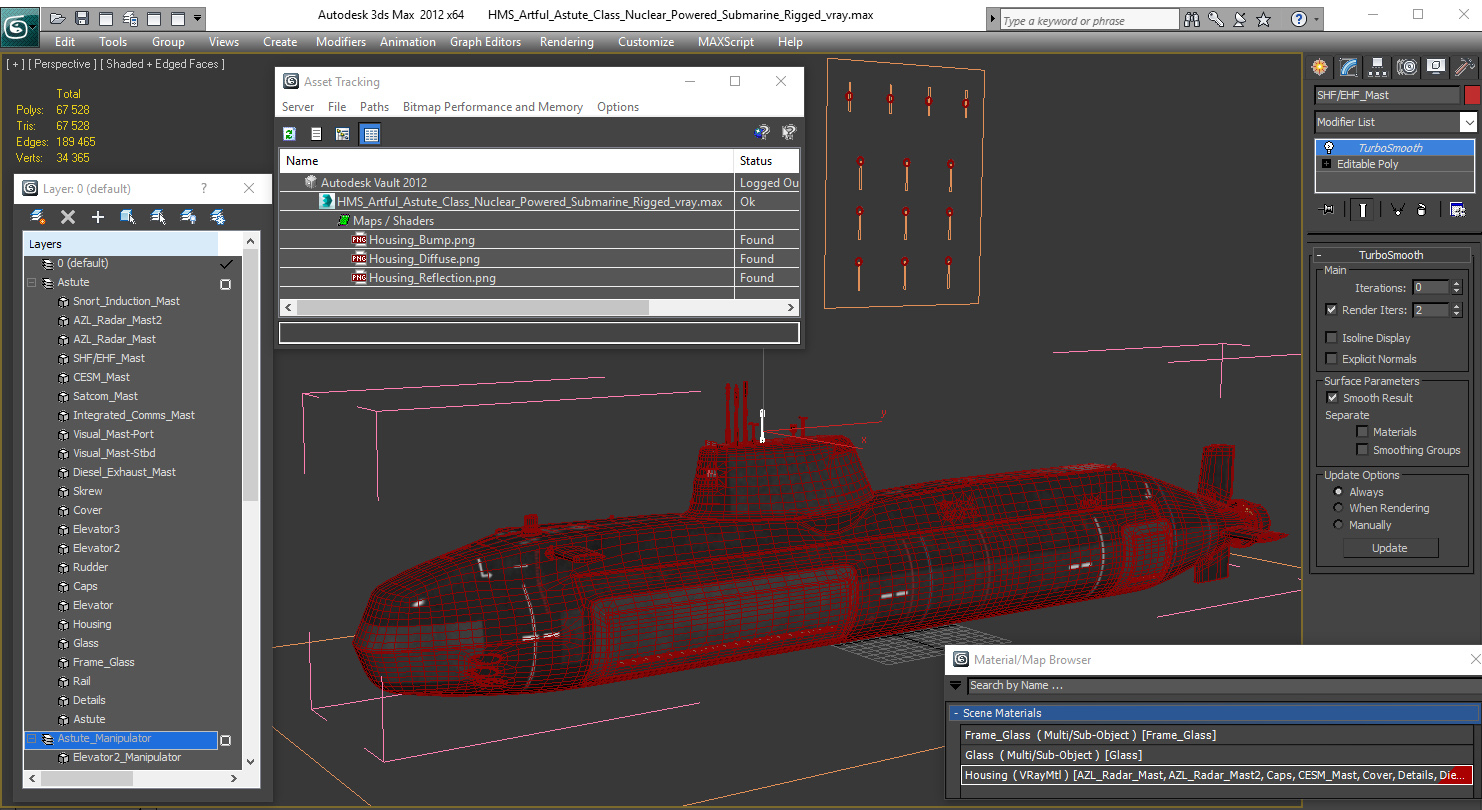This screenshot has height=810, width=1482.
Task: Select Table View icon in Asset Tracking
Action: pyautogui.click(x=370, y=134)
